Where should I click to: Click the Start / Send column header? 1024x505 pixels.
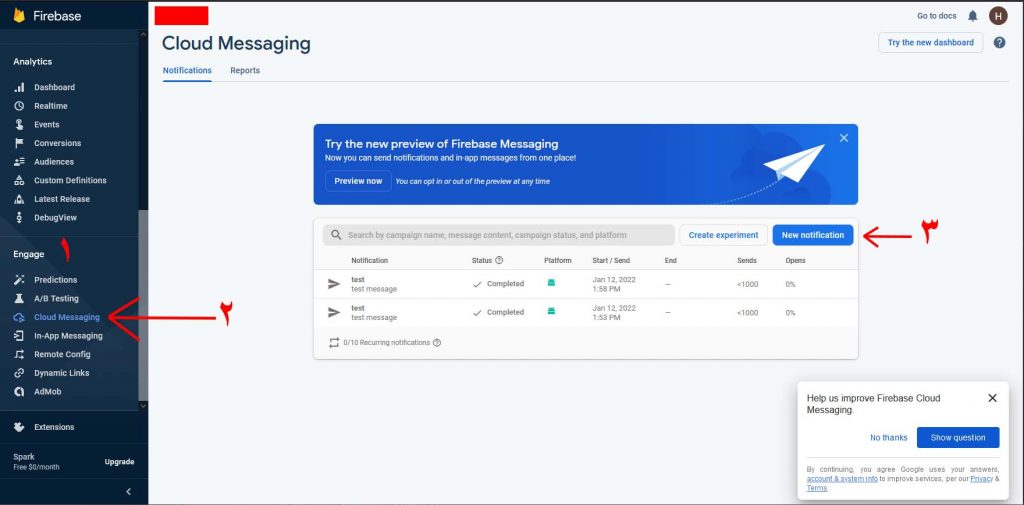pos(611,260)
